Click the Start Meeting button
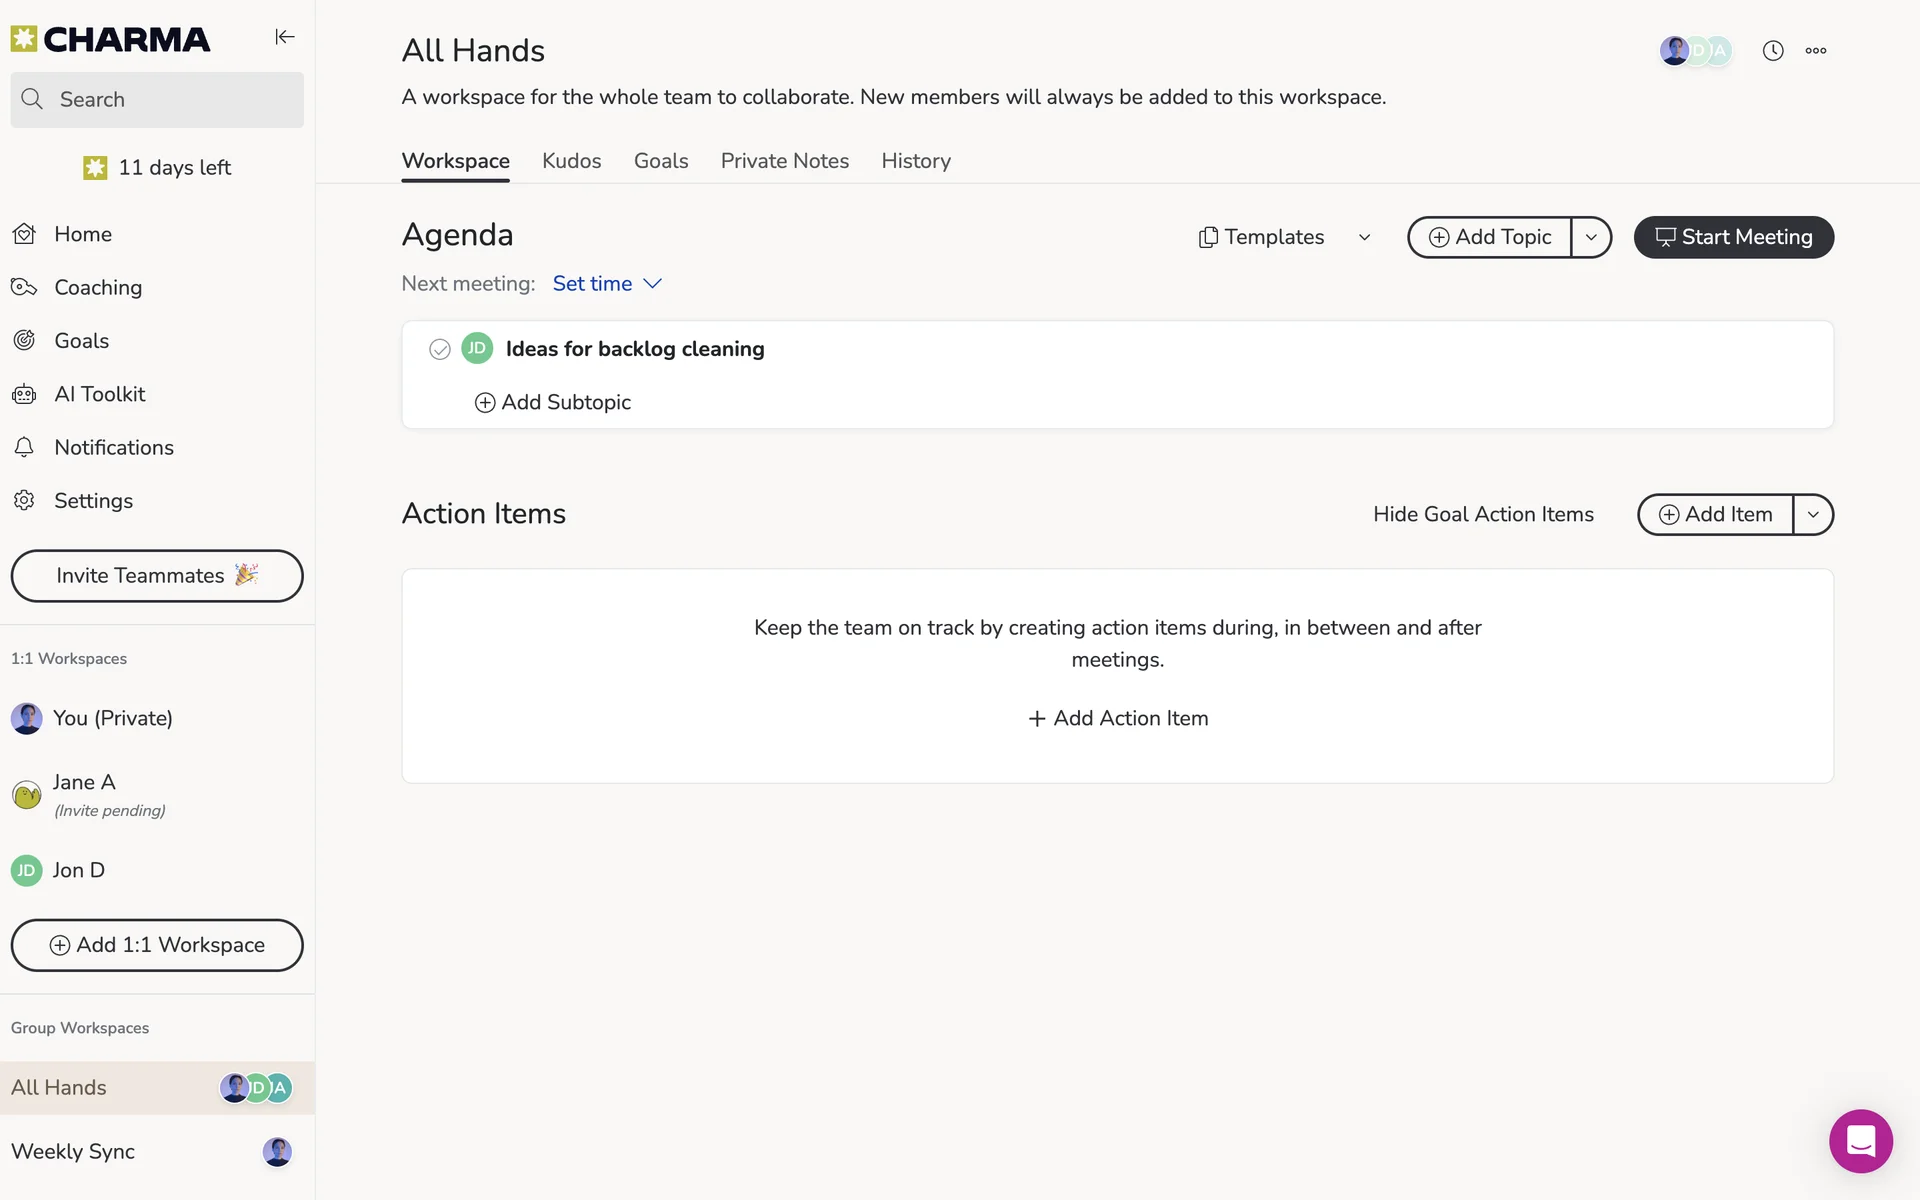1920x1200 pixels. (1733, 237)
